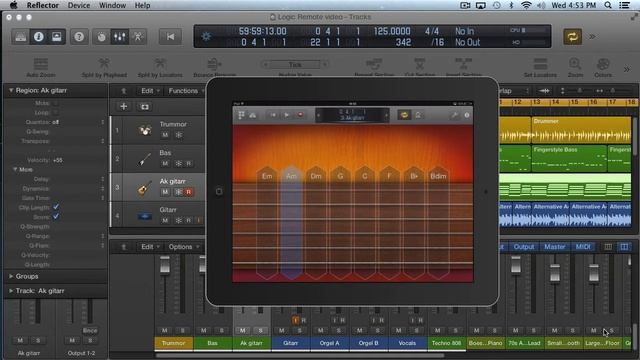Select the Gitarr audio track icon
640x360 pixels.
point(144,216)
